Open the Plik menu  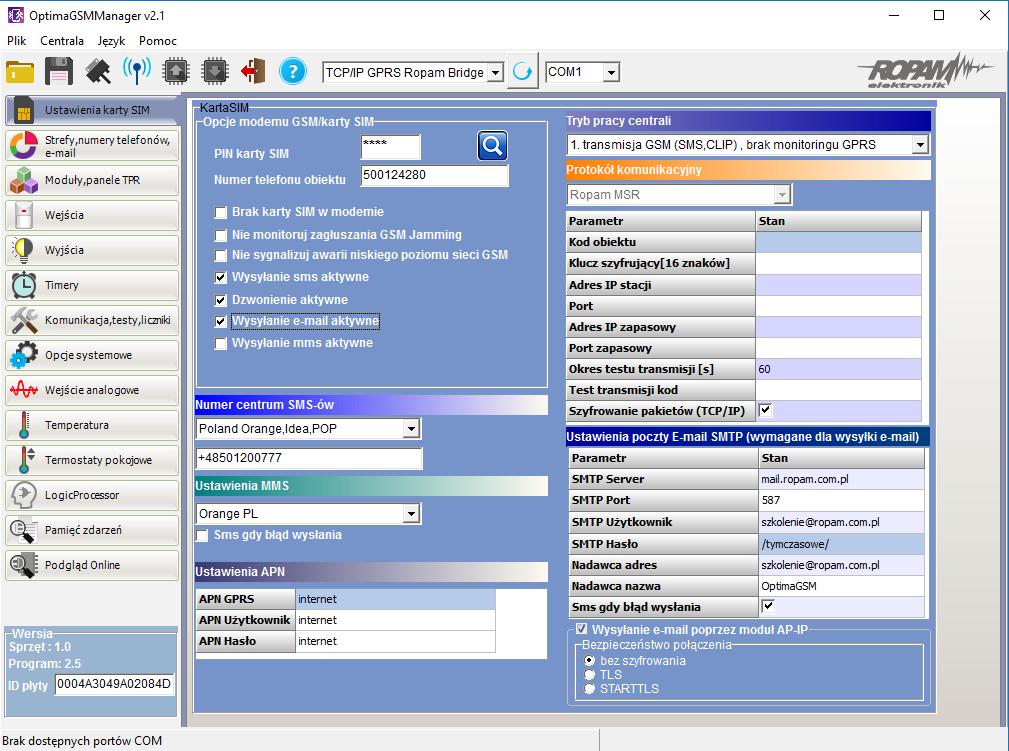click(x=17, y=41)
